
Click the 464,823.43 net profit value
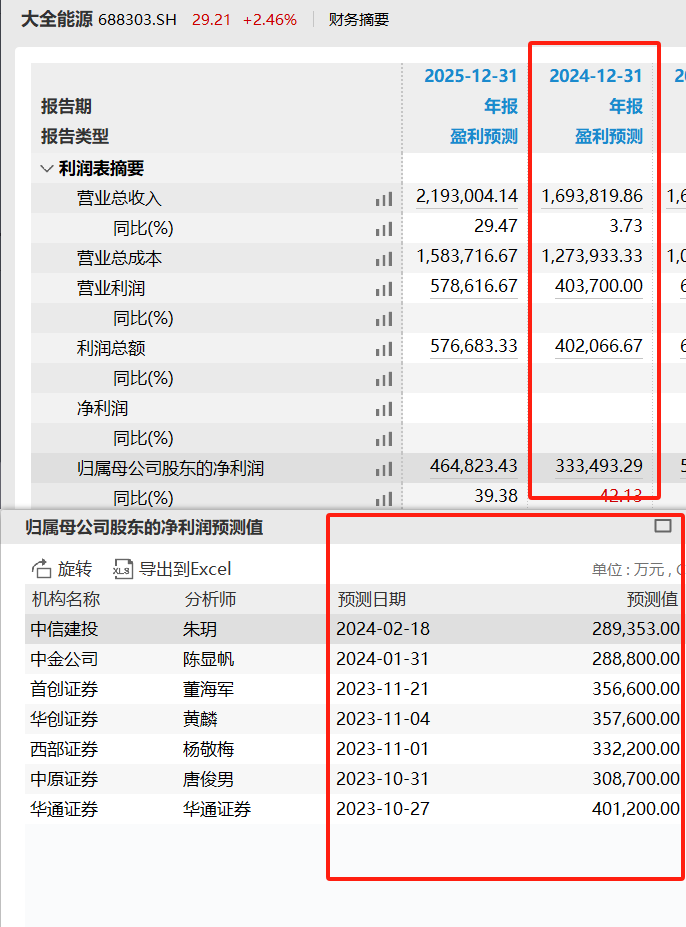(474, 466)
